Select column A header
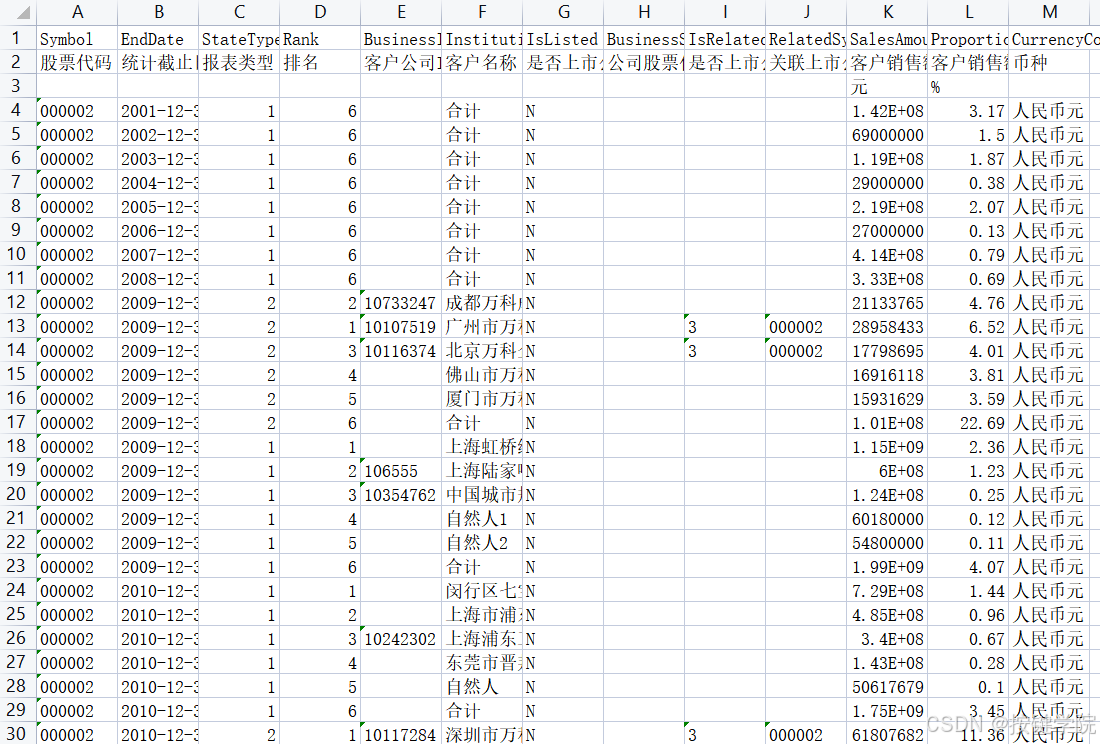 77,12
